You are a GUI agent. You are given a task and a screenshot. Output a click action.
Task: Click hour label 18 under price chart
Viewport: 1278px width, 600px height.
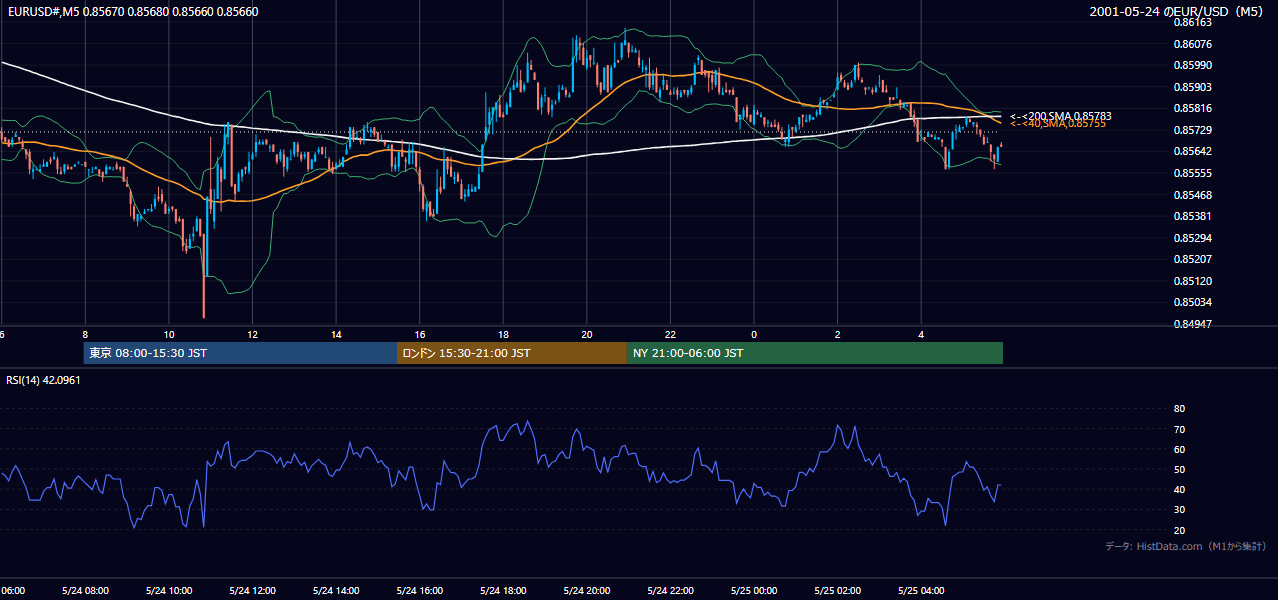click(503, 334)
